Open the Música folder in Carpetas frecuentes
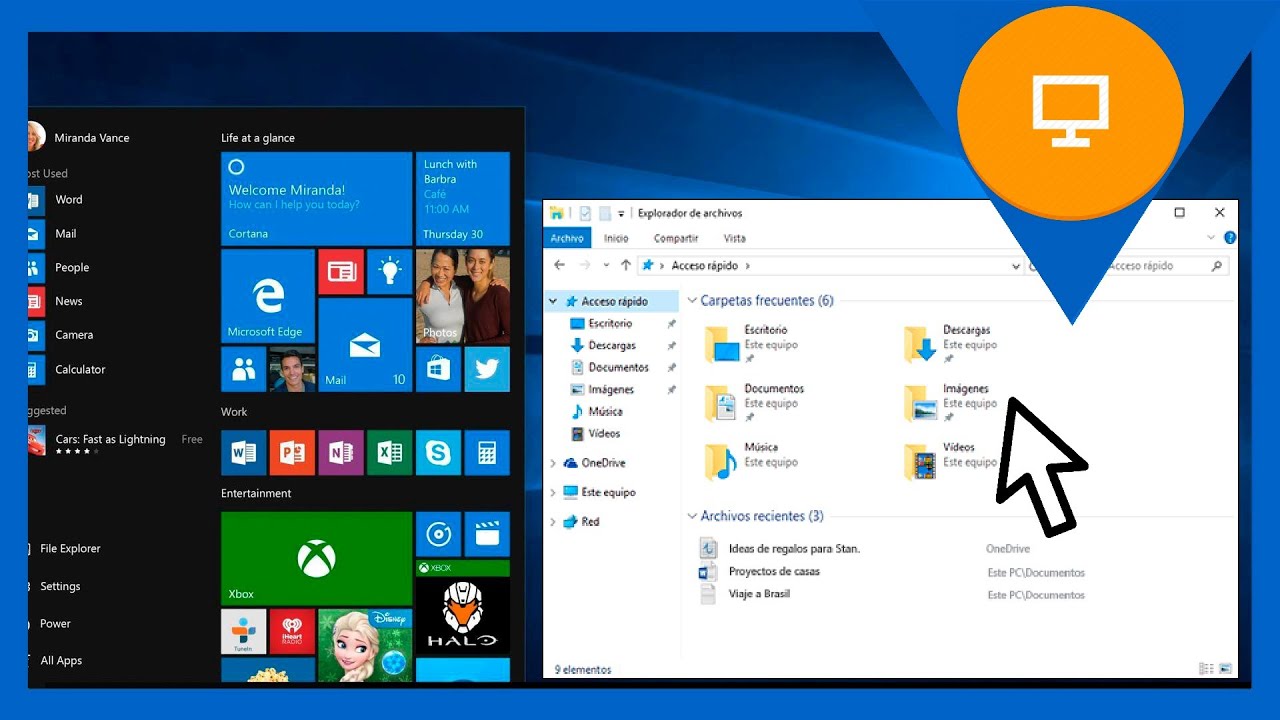 753,461
